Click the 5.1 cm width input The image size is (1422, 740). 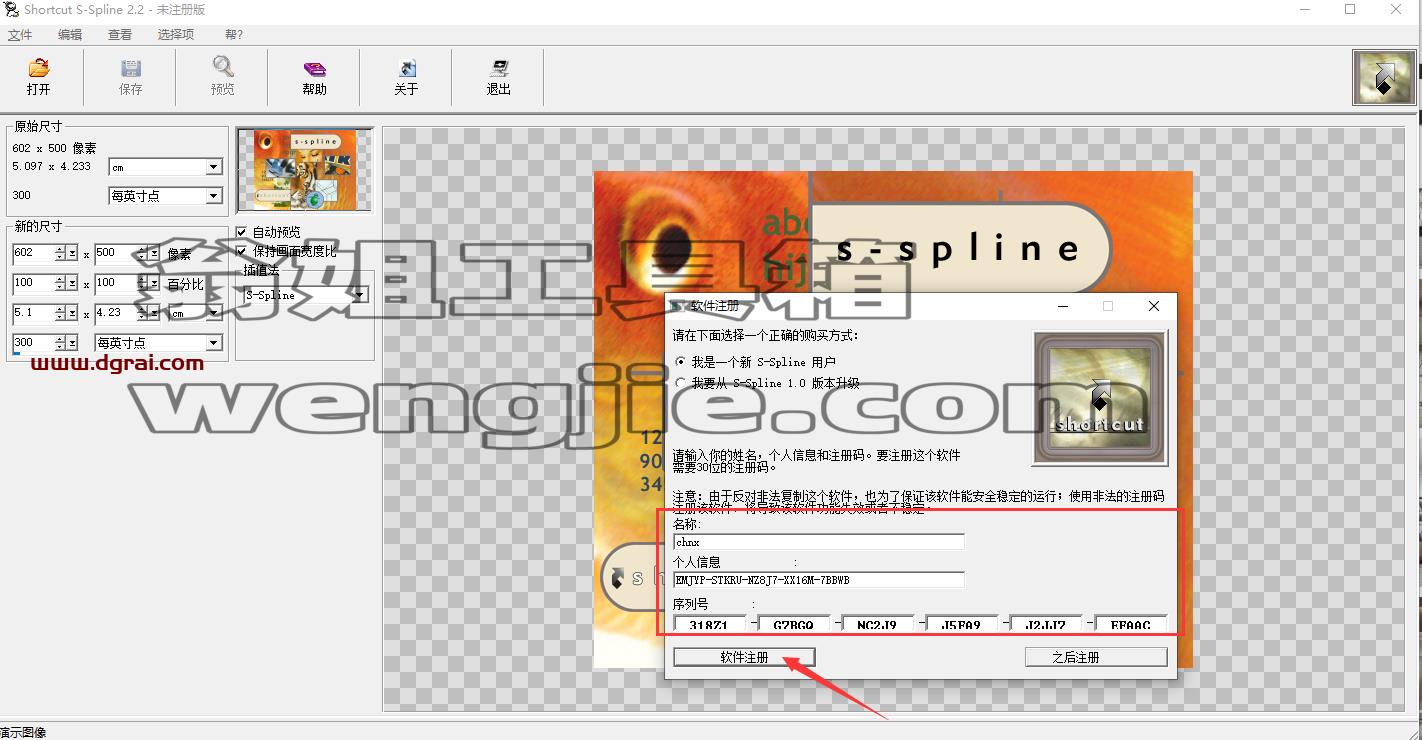[x=34, y=313]
